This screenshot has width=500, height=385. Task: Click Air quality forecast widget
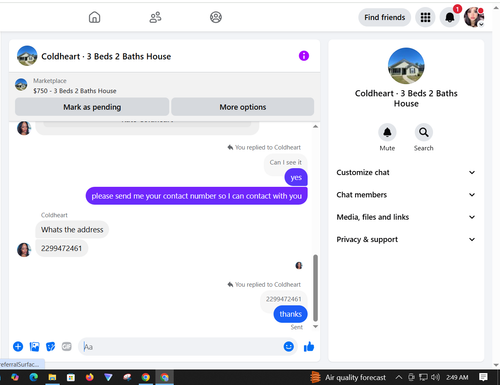click(x=348, y=377)
